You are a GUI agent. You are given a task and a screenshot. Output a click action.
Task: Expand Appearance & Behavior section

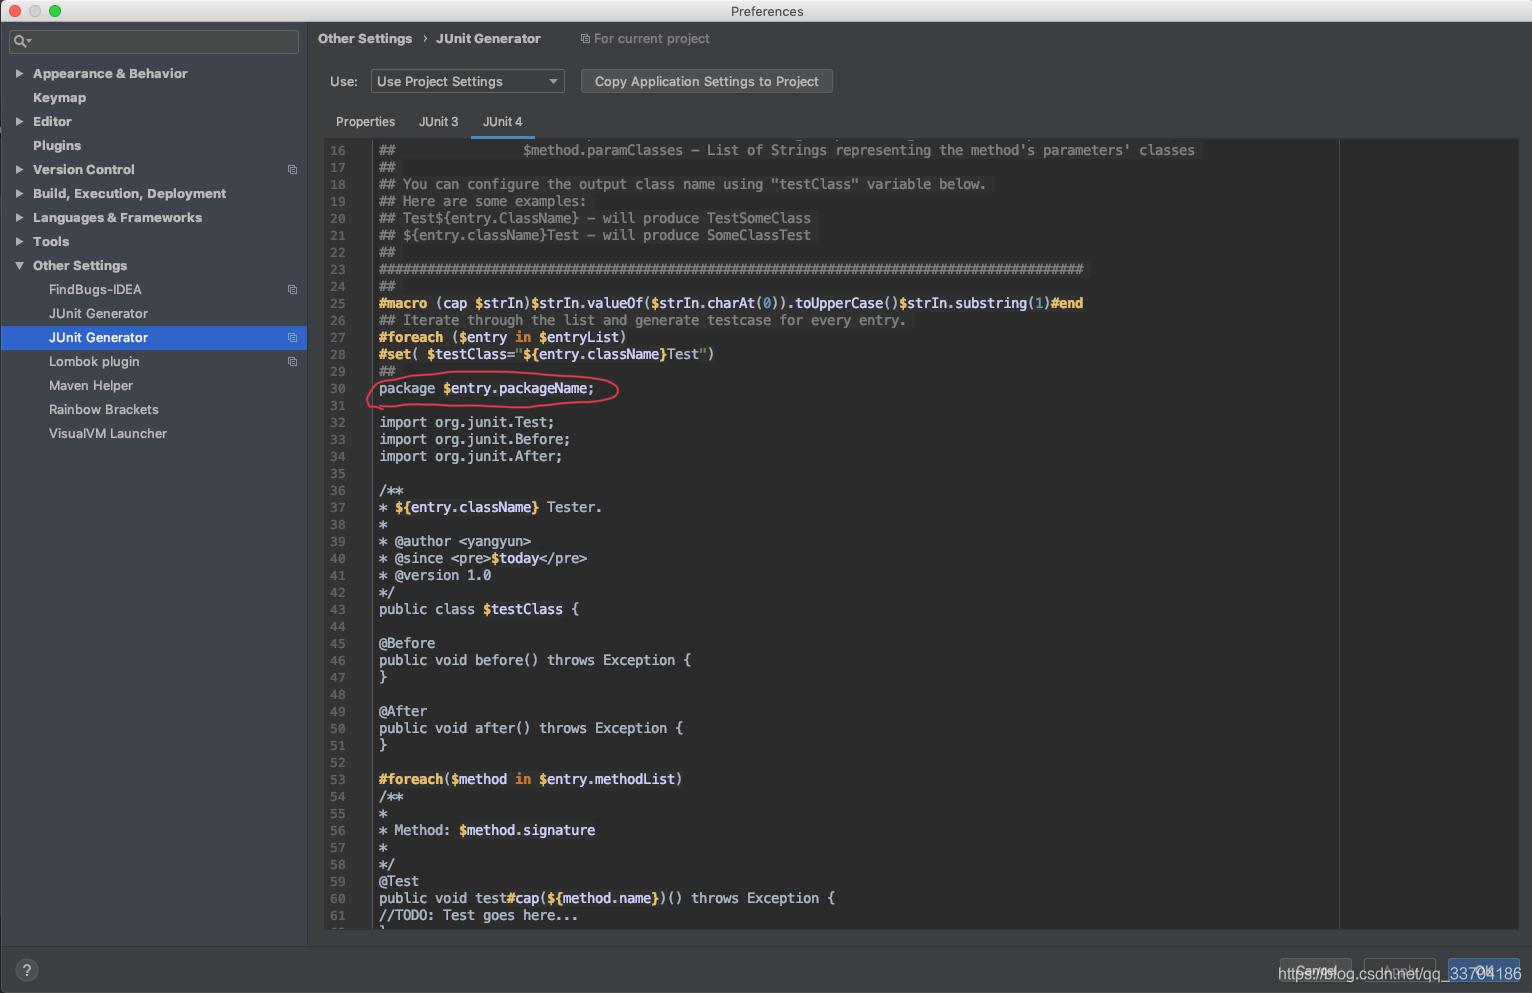[x=19, y=74]
